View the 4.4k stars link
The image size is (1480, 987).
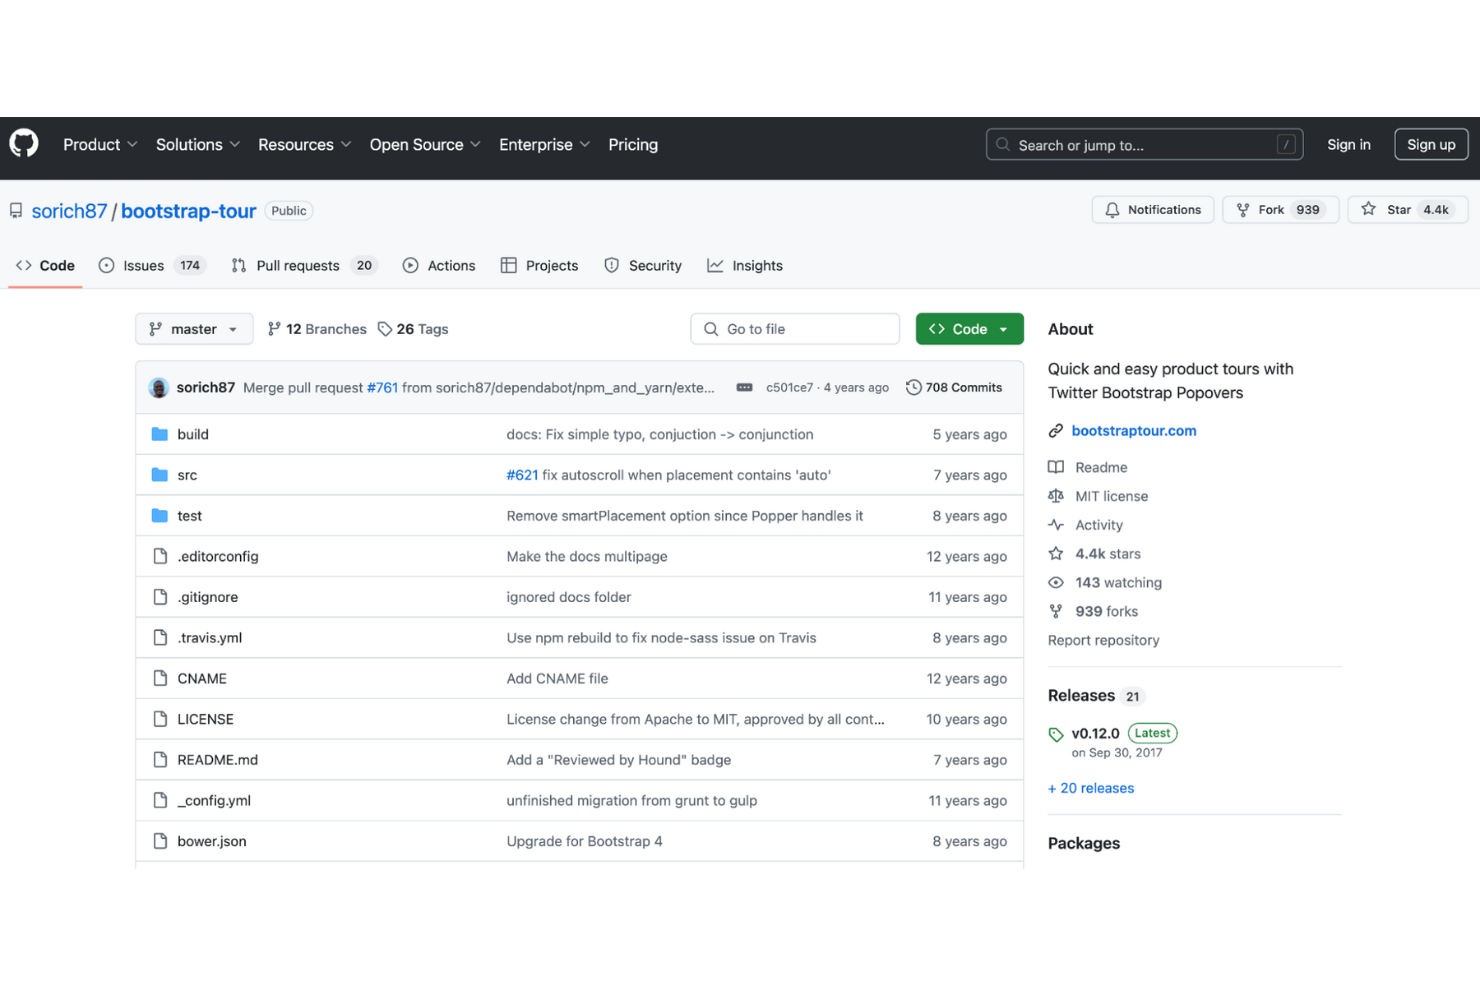pos(1108,554)
